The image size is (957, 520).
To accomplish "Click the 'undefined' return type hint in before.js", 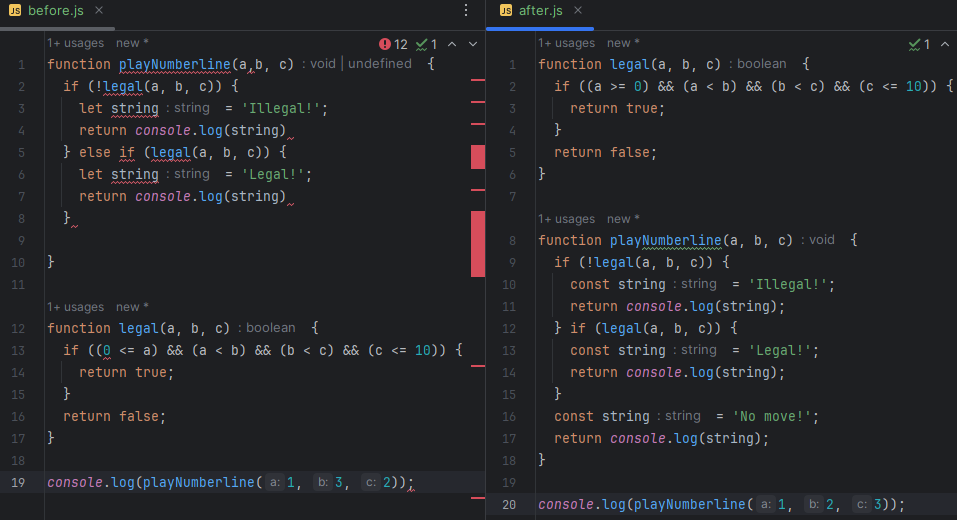I will tap(380, 64).
